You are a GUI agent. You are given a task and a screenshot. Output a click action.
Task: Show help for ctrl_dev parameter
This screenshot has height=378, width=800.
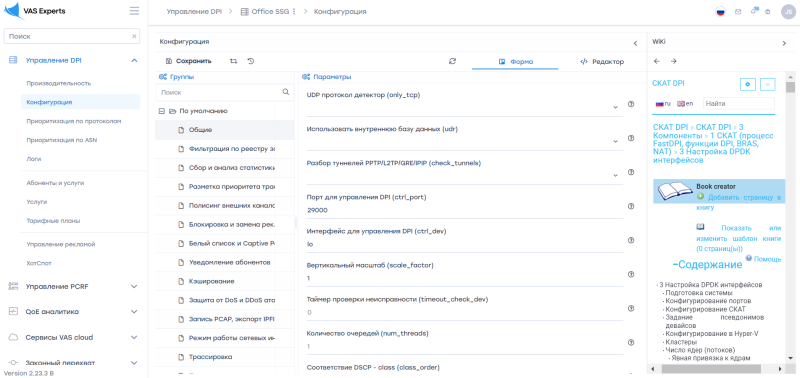coord(631,240)
